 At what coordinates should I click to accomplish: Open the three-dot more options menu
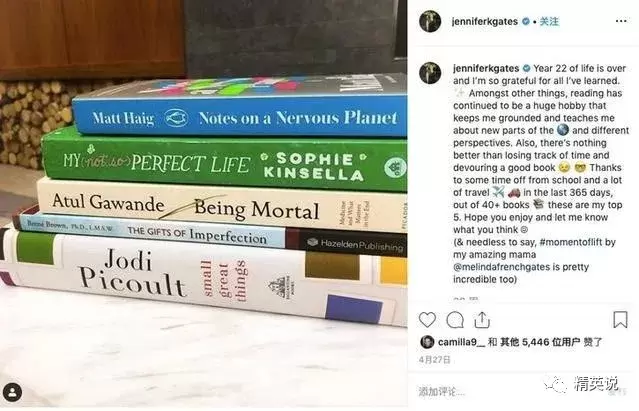coord(621,21)
